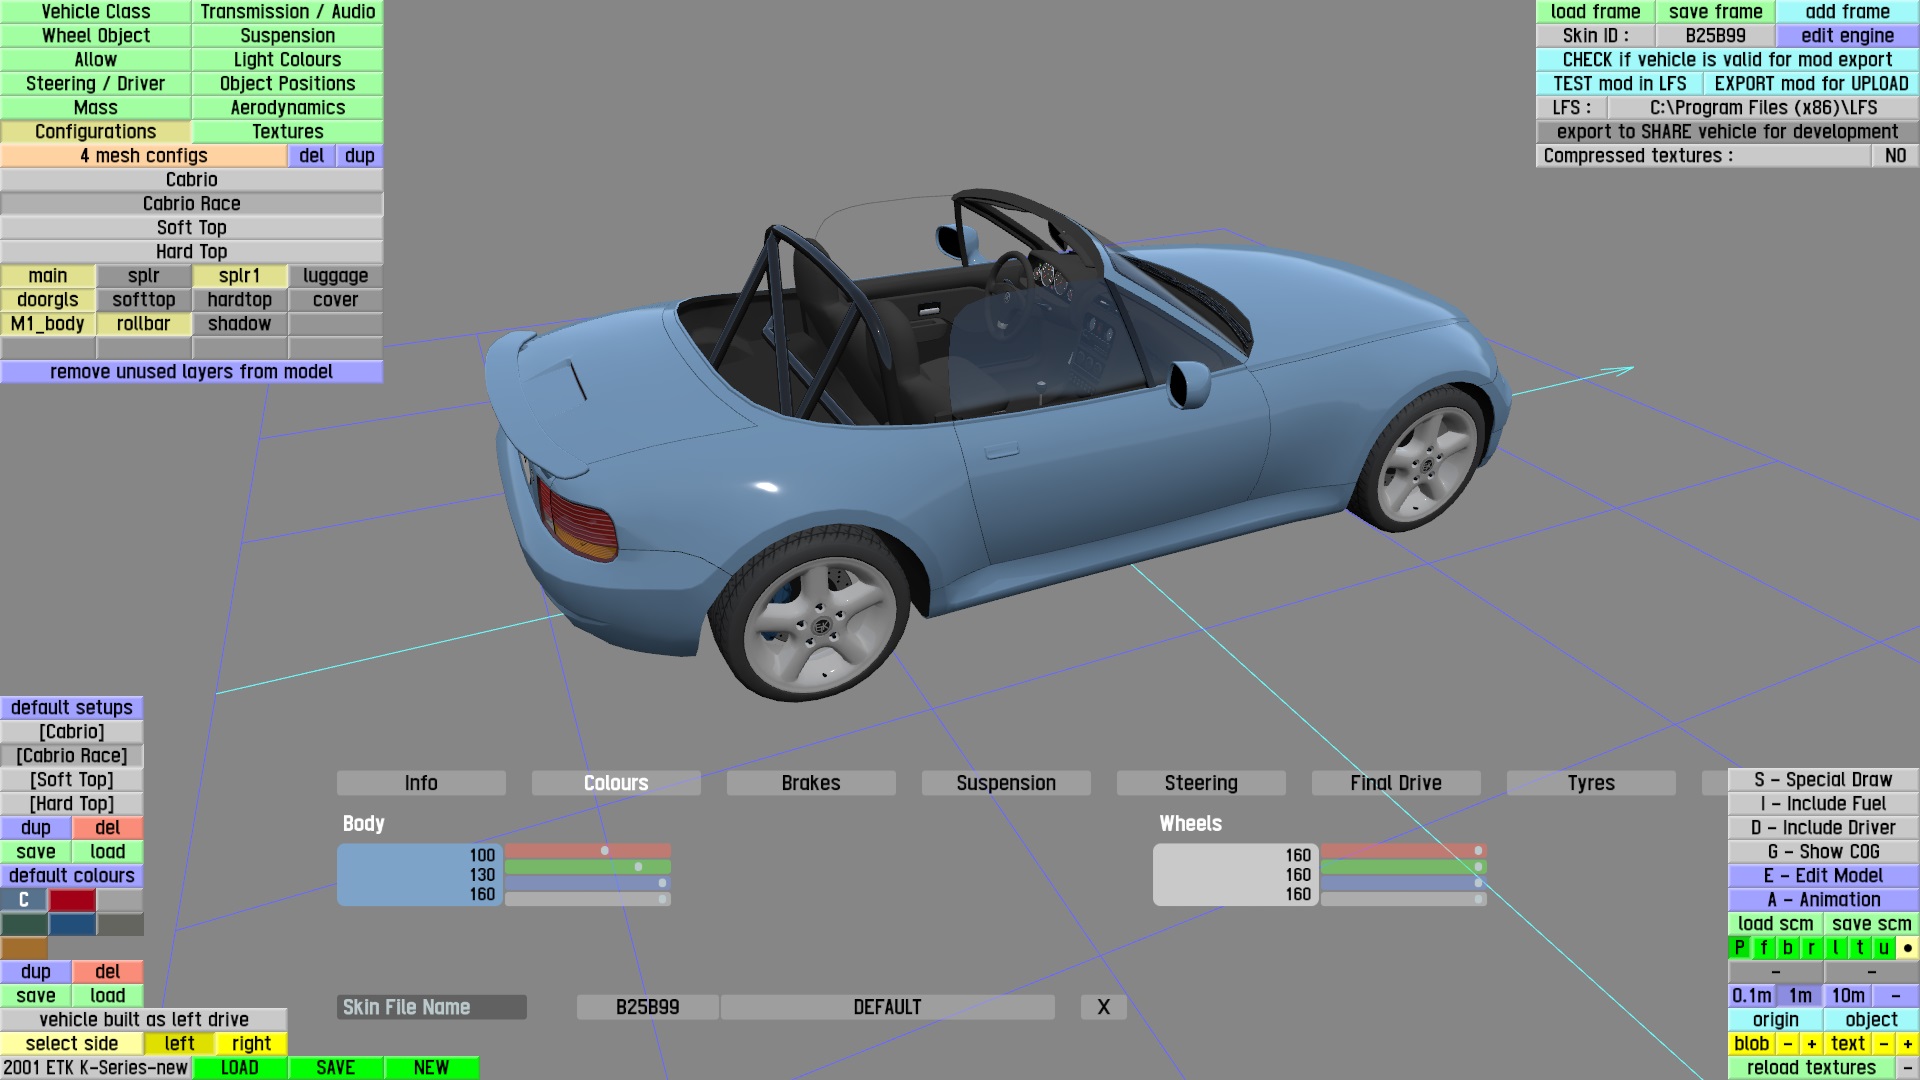This screenshot has width=1920, height=1080.
Task: Select right side for vehicle
Action: pyautogui.click(x=251, y=1043)
